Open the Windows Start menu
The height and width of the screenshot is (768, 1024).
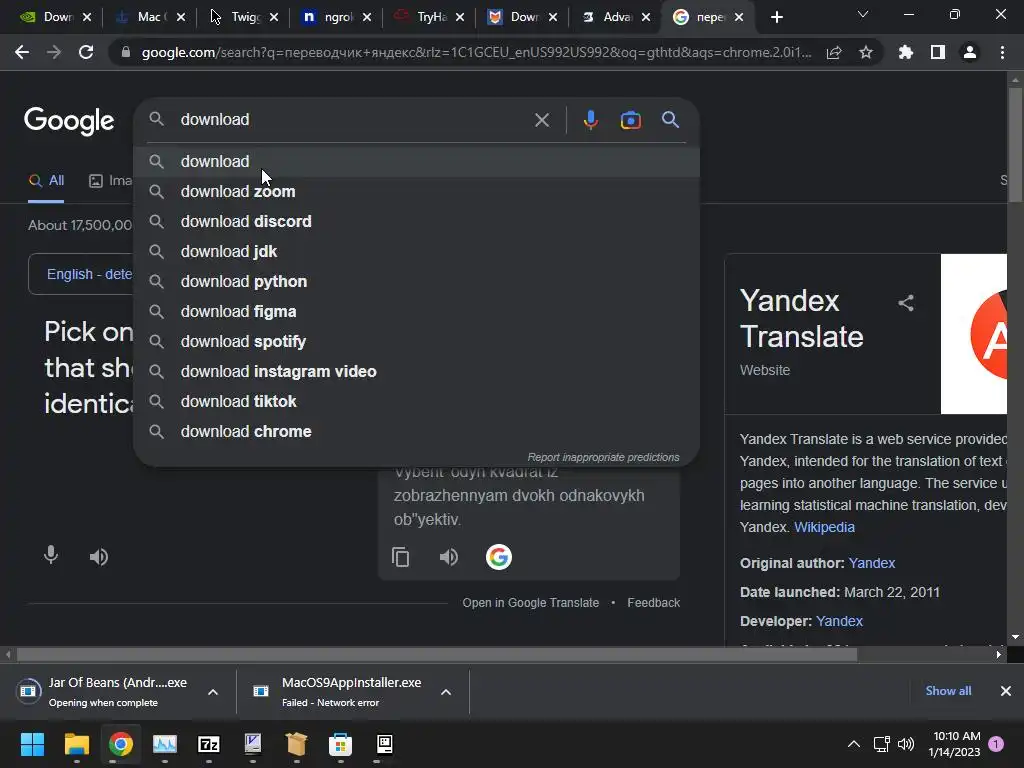tap(32, 744)
